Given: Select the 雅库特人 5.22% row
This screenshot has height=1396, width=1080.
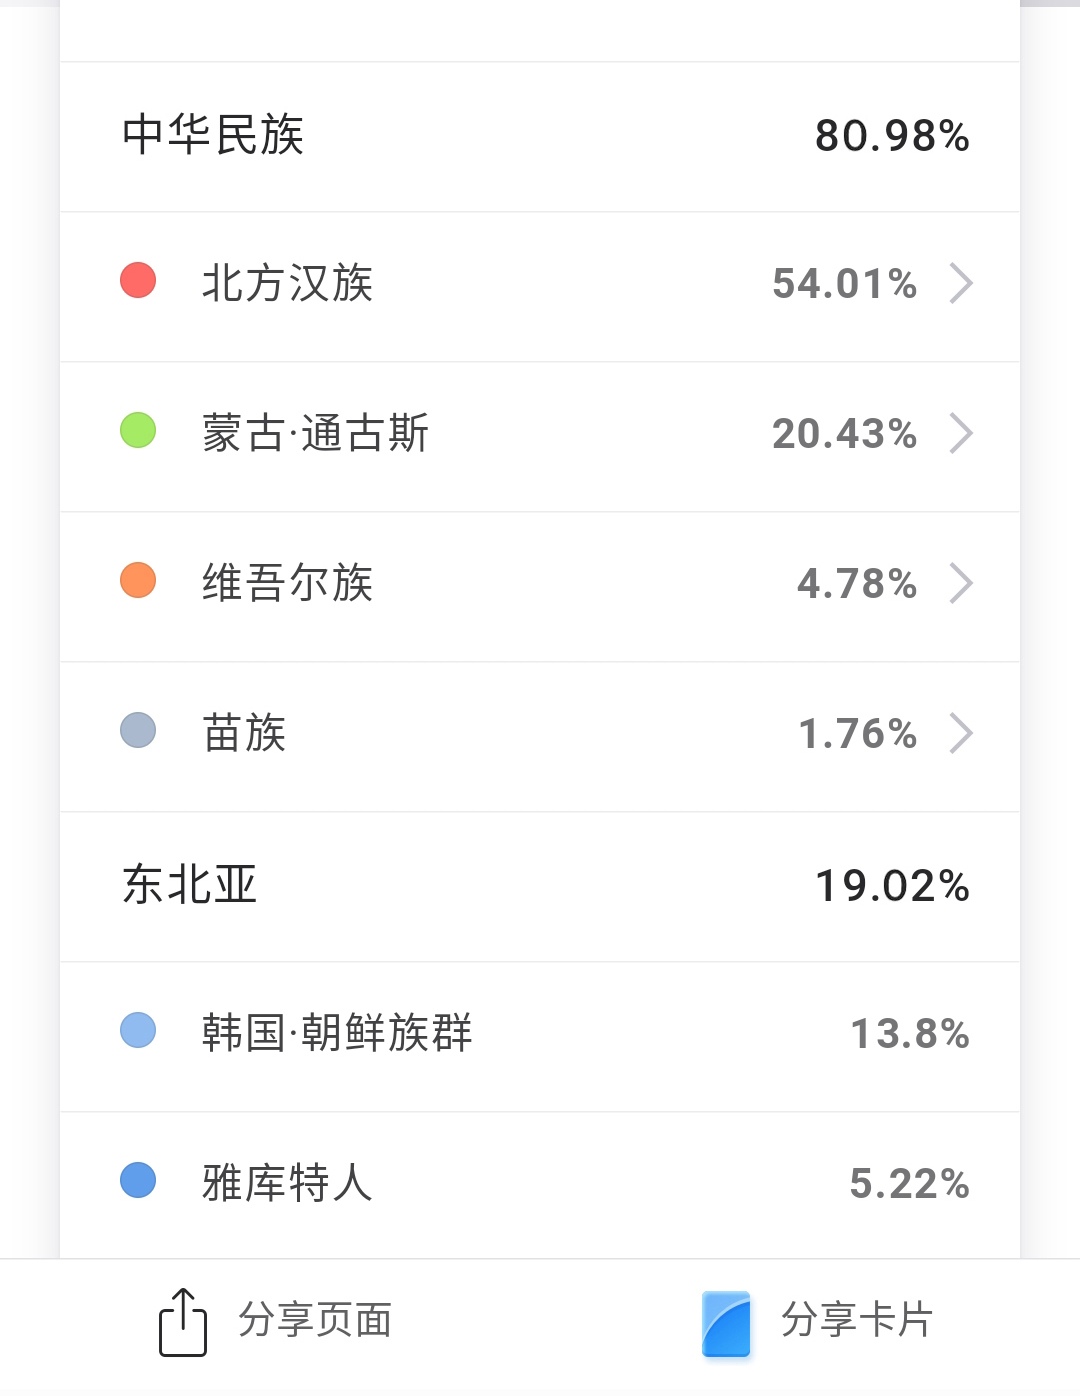Looking at the screenshot, I should 540,1184.
